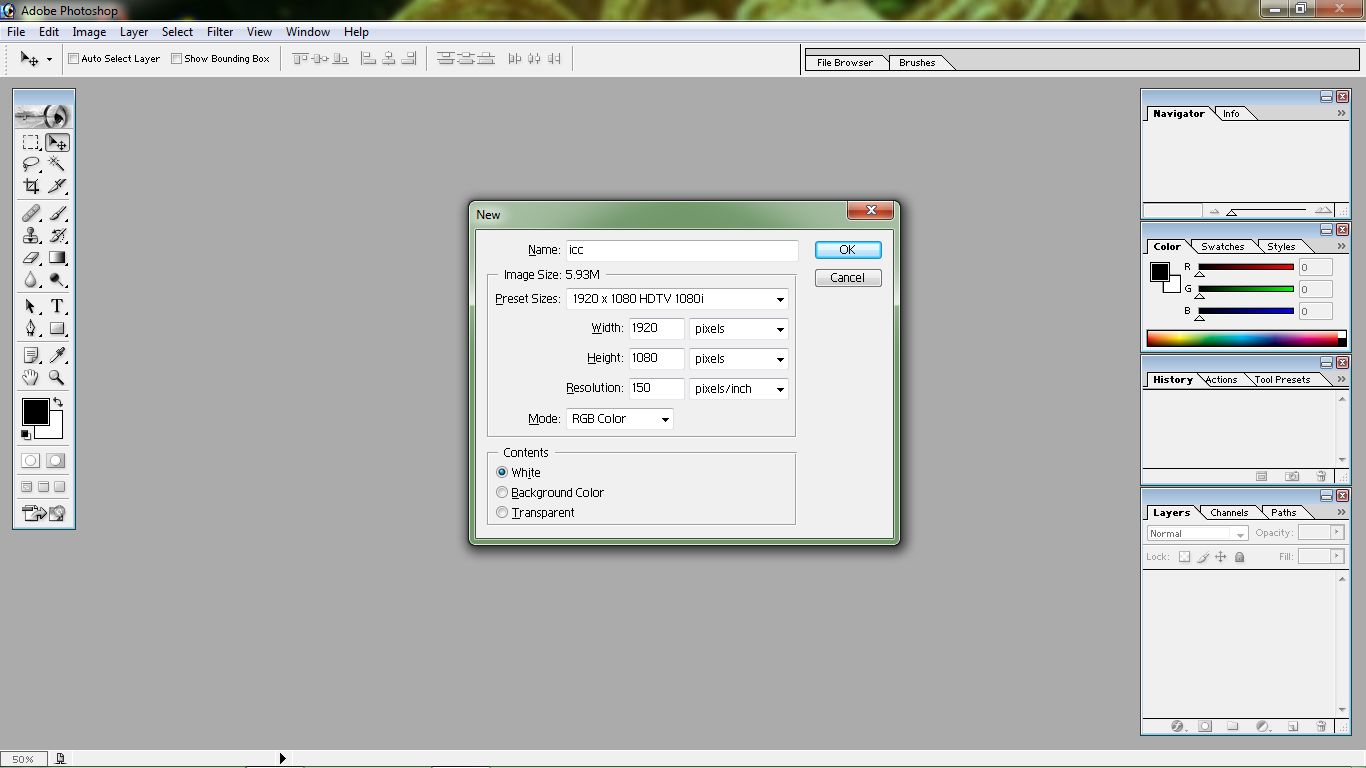1366x768 pixels.
Task: Open the foreground color swatch
Action: [35, 412]
